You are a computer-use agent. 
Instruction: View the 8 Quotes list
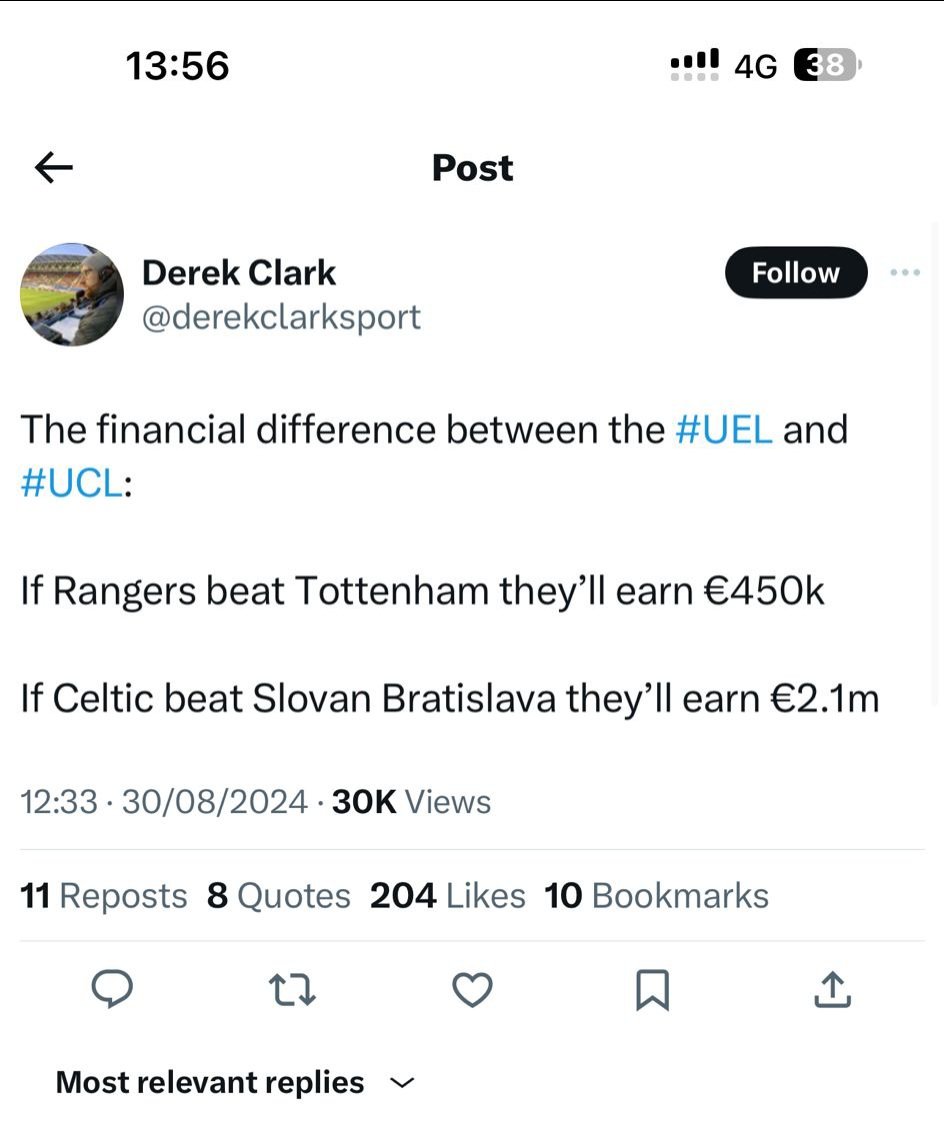(x=279, y=896)
